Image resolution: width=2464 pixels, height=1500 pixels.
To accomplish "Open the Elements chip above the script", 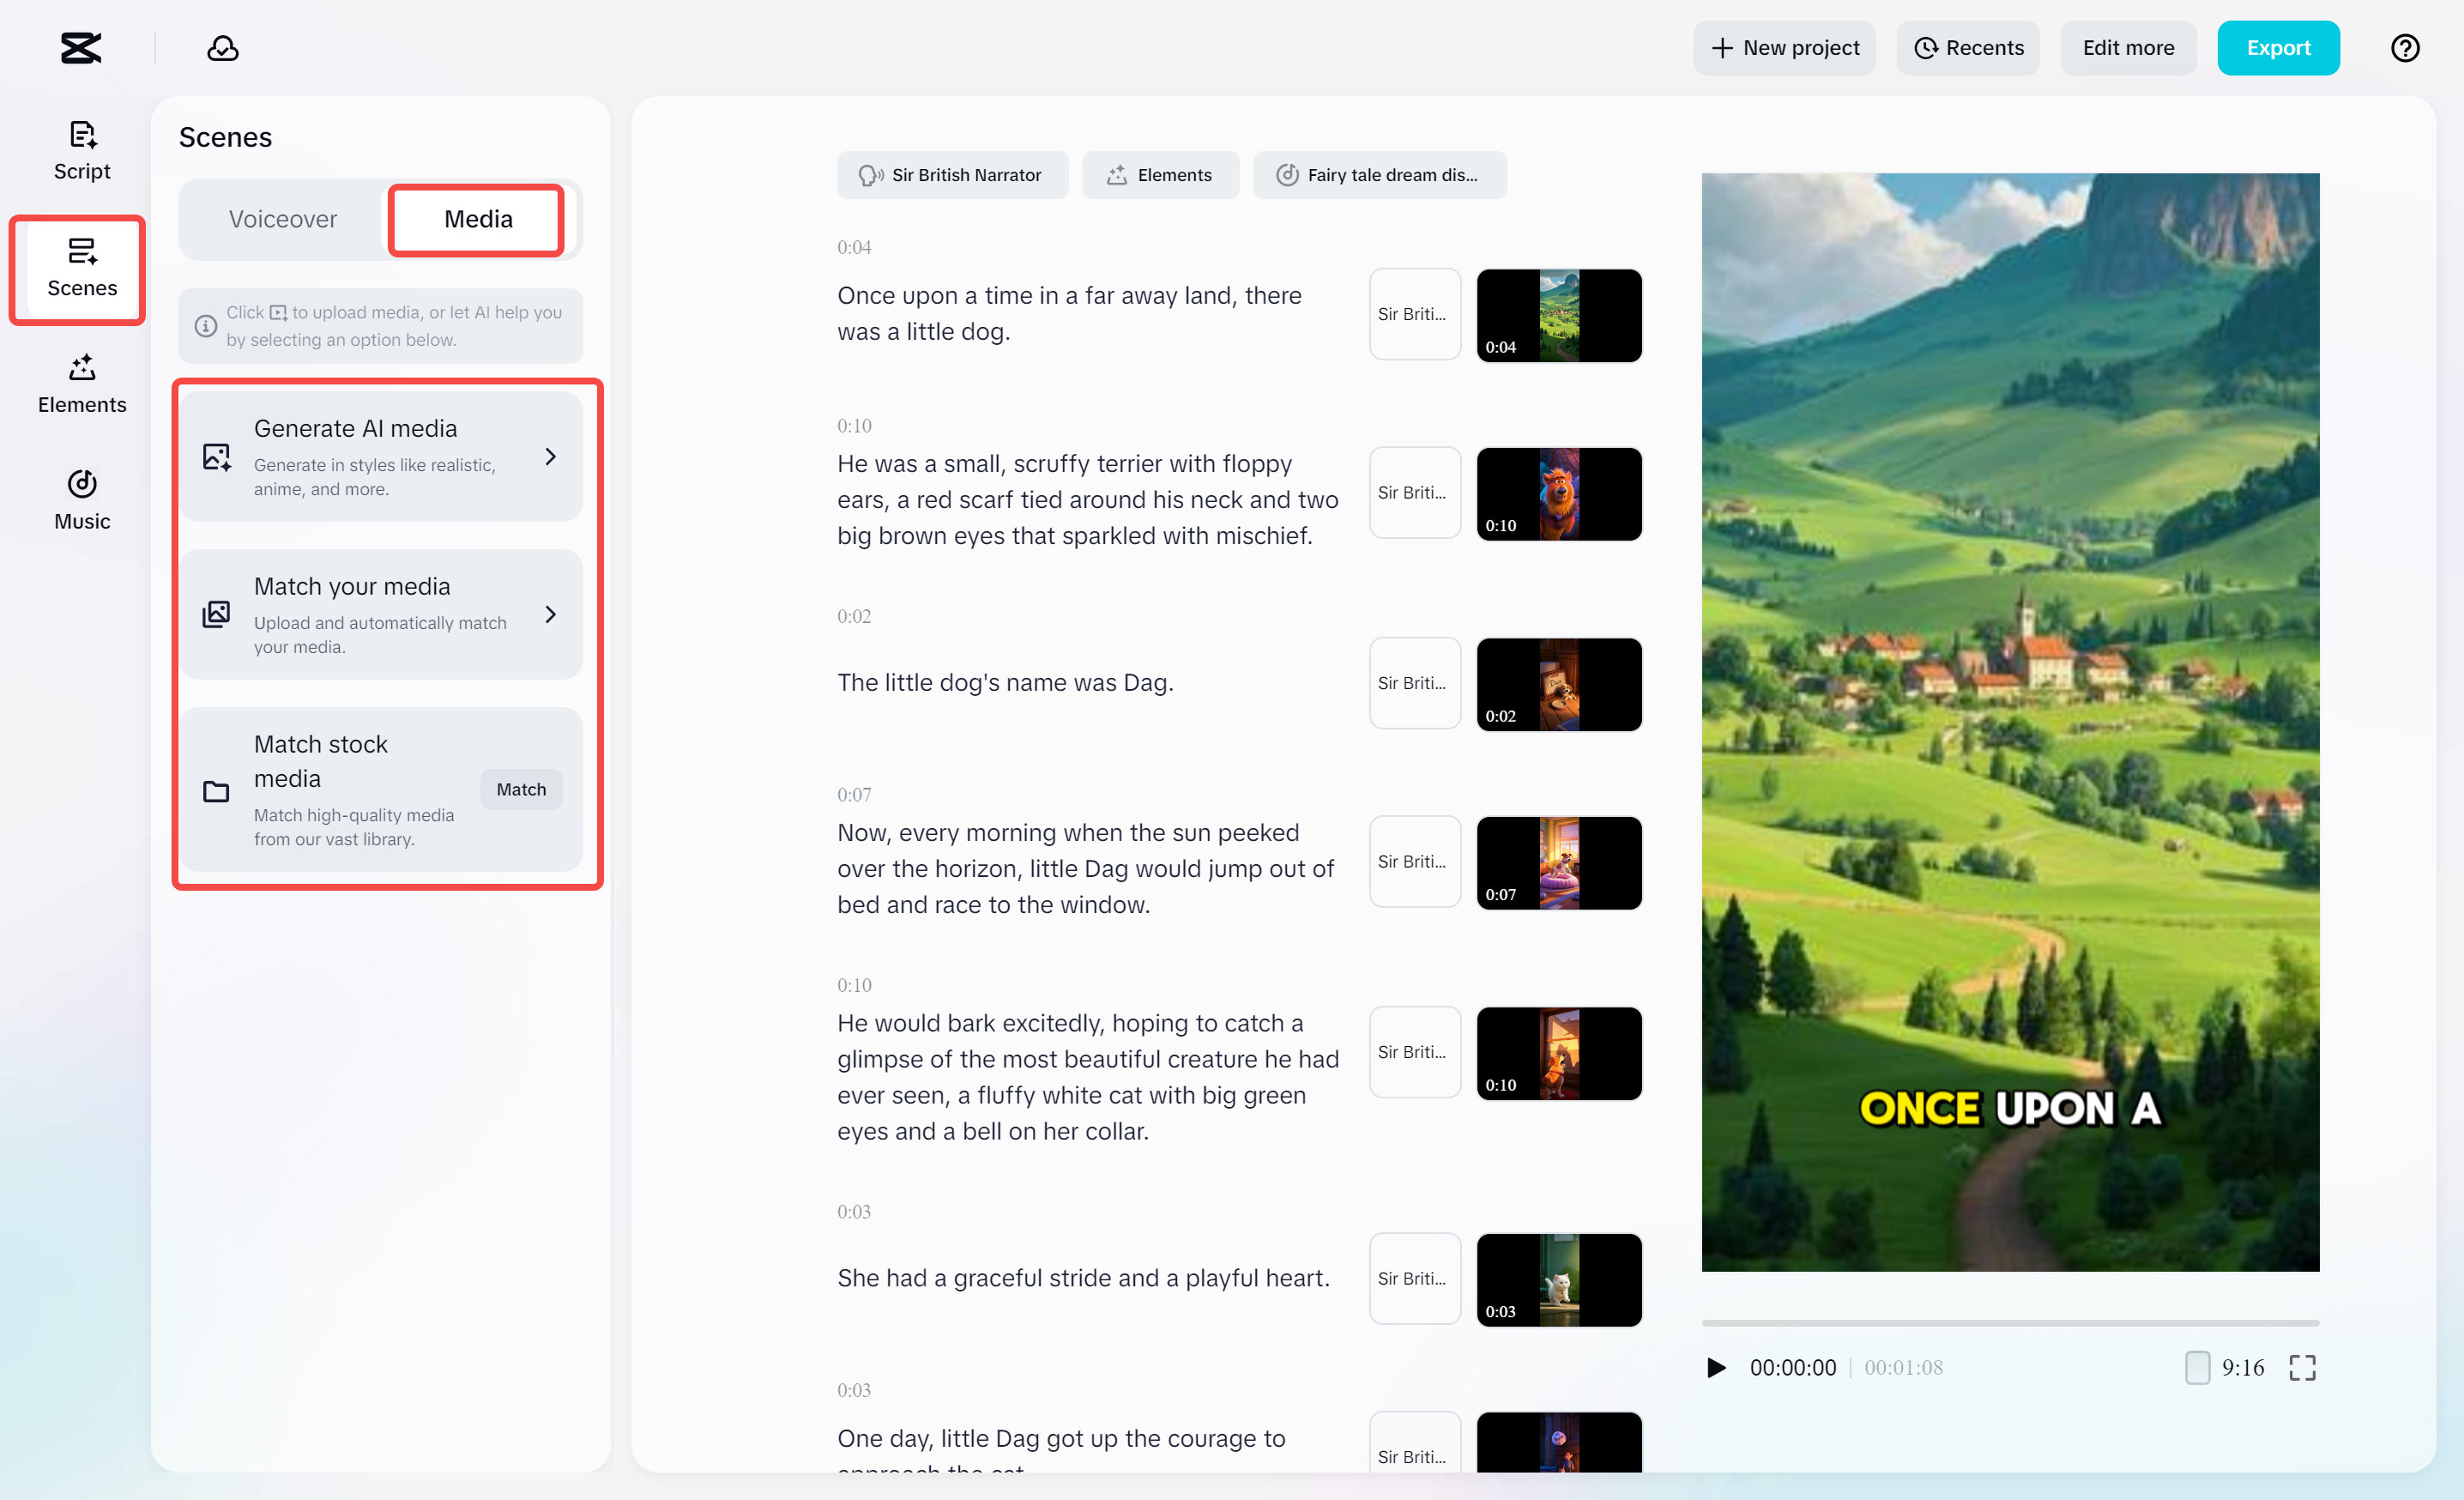I will tap(1160, 174).
